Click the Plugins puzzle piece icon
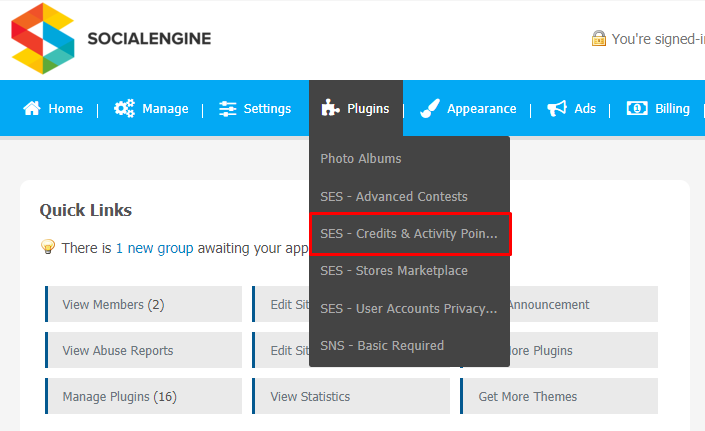 (x=330, y=108)
